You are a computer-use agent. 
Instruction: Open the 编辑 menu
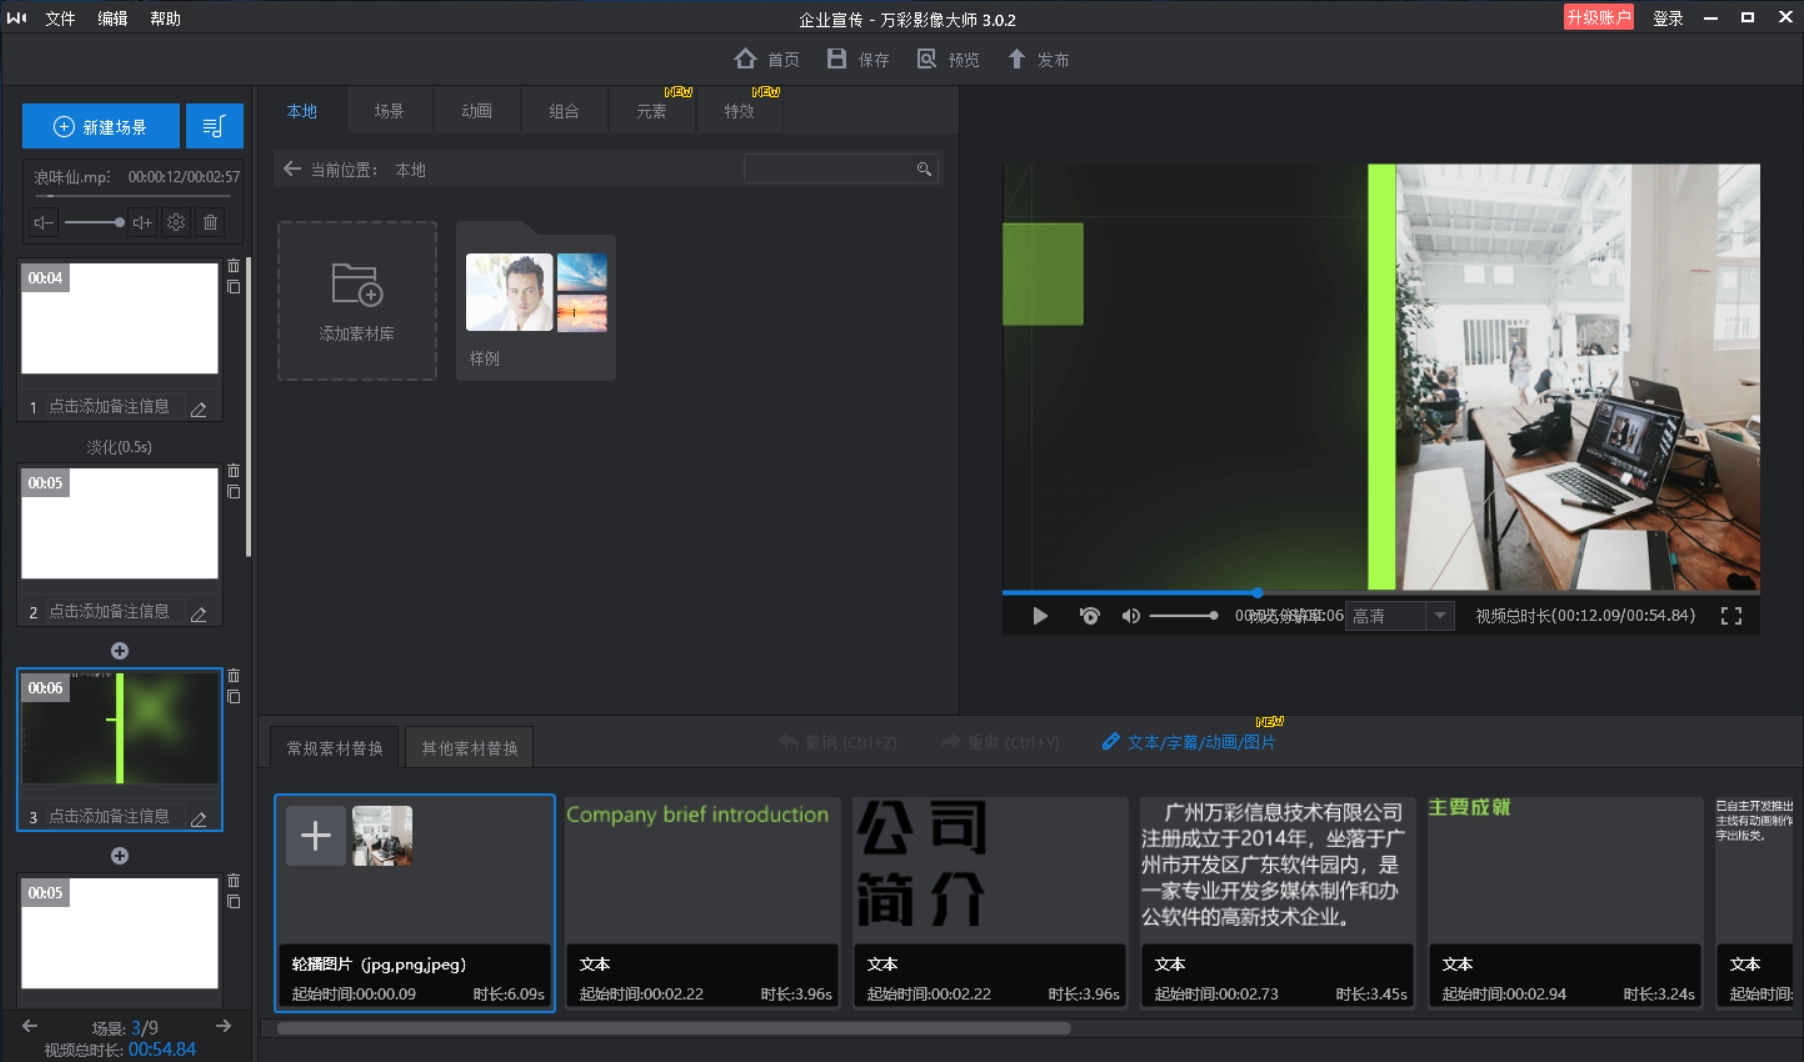112,18
